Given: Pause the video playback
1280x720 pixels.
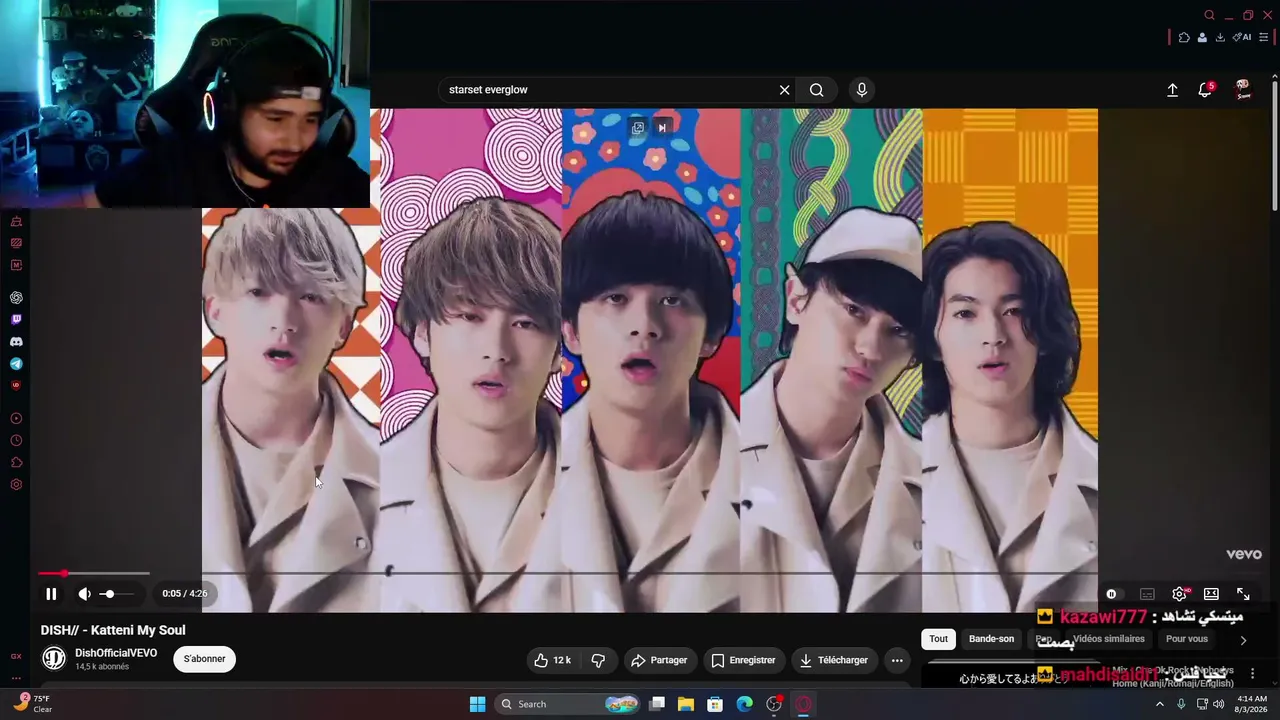Looking at the screenshot, I should click(x=51, y=594).
